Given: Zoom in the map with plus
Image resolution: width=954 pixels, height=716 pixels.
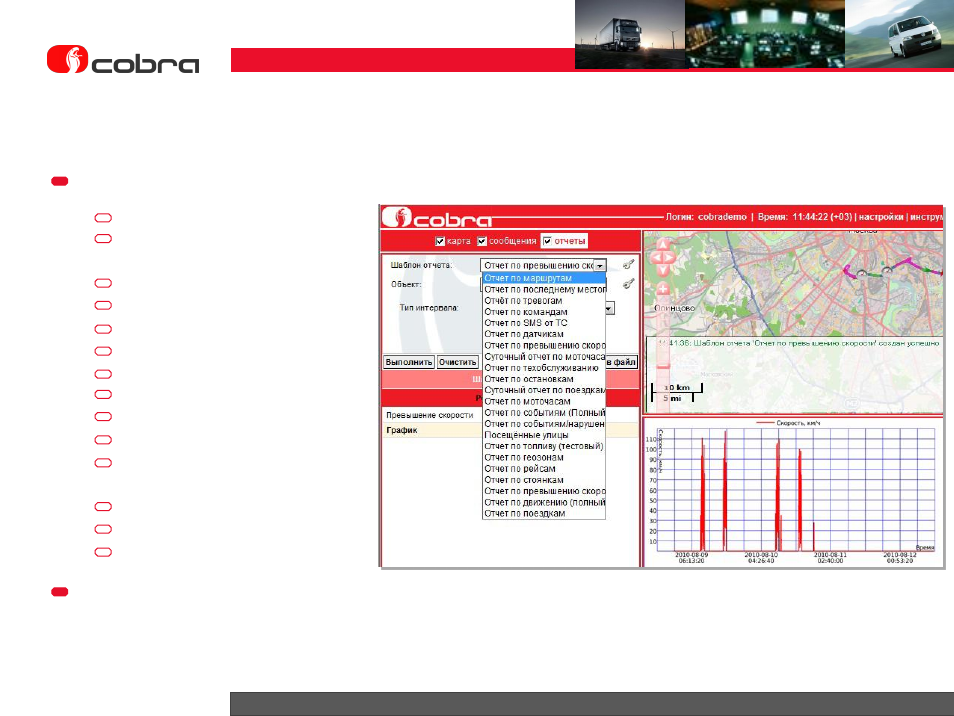Looking at the screenshot, I should [663, 290].
